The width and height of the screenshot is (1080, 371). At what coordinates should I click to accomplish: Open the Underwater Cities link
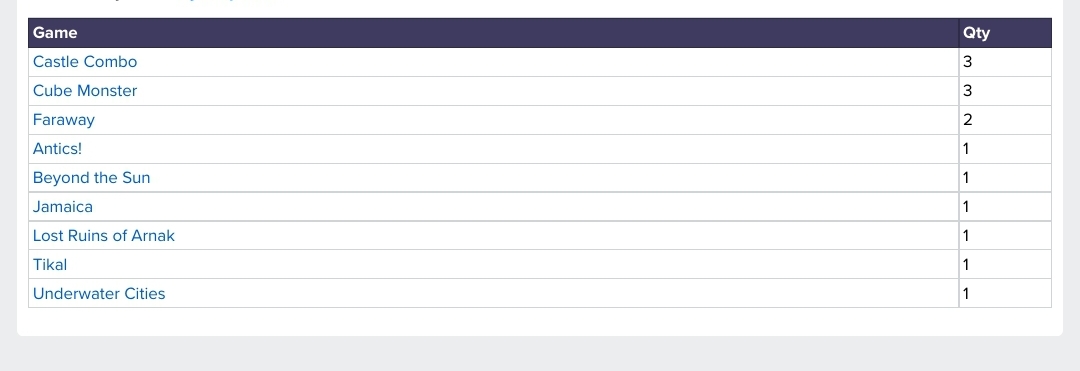pos(99,293)
